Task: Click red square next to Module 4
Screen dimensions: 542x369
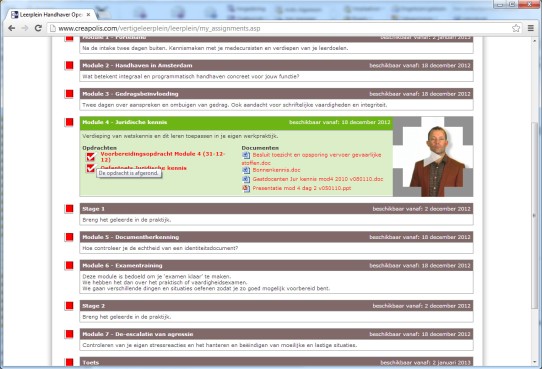Action: point(69,122)
